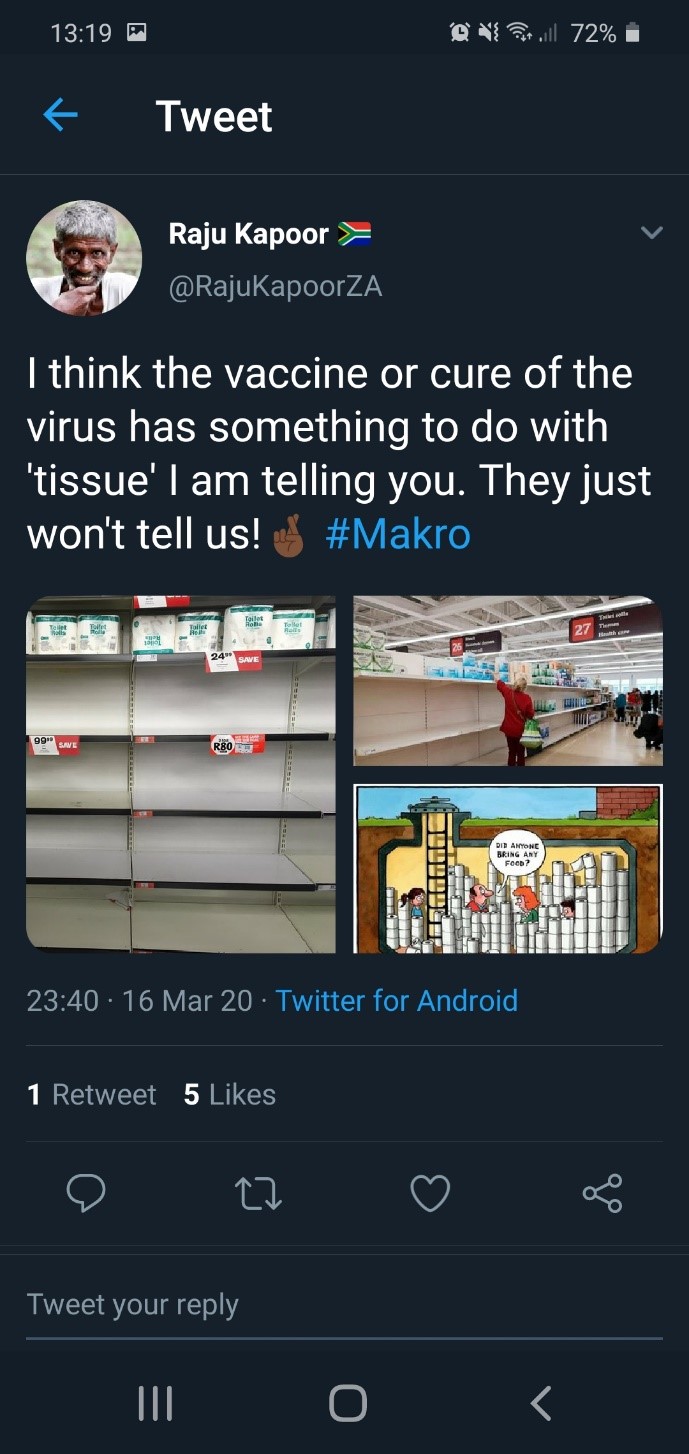Open the reply speech bubble icon
Image resolution: width=689 pixels, height=1454 pixels.
pyautogui.click(x=86, y=1193)
